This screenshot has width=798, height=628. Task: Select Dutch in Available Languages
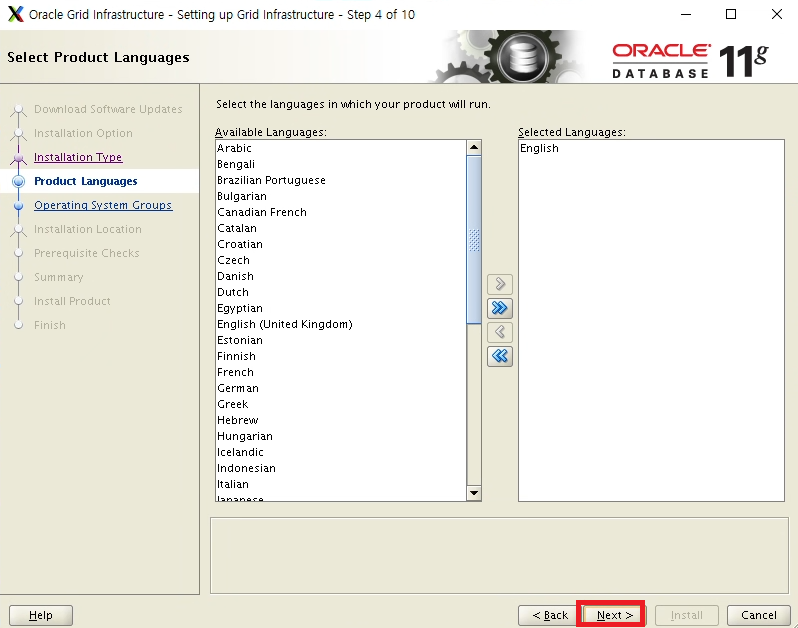coord(340,292)
